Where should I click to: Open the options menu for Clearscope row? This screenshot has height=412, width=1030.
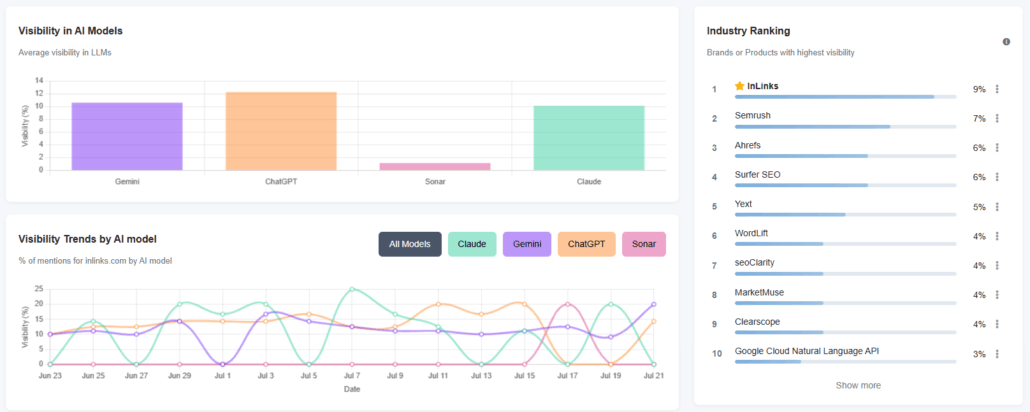tap(997, 324)
